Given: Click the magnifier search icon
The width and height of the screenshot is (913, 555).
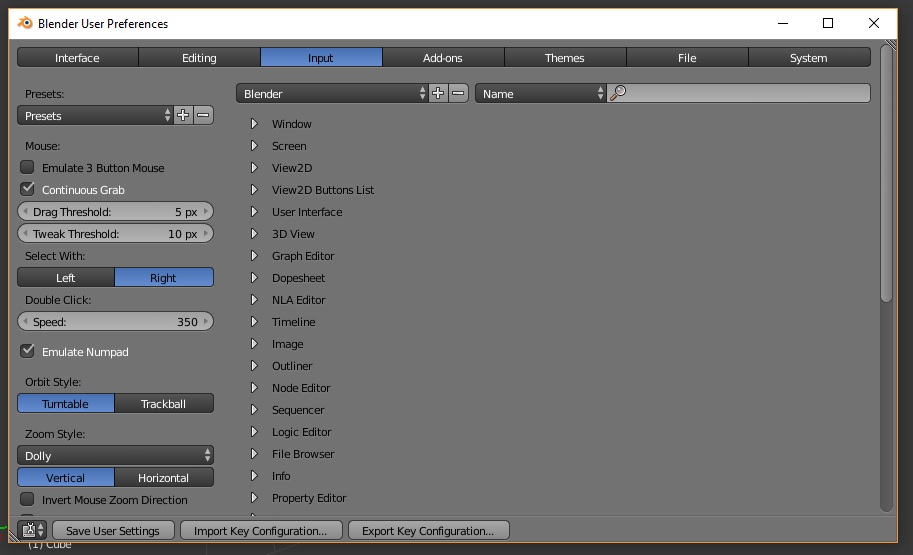Looking at the screenshot, I should [618, 93].
